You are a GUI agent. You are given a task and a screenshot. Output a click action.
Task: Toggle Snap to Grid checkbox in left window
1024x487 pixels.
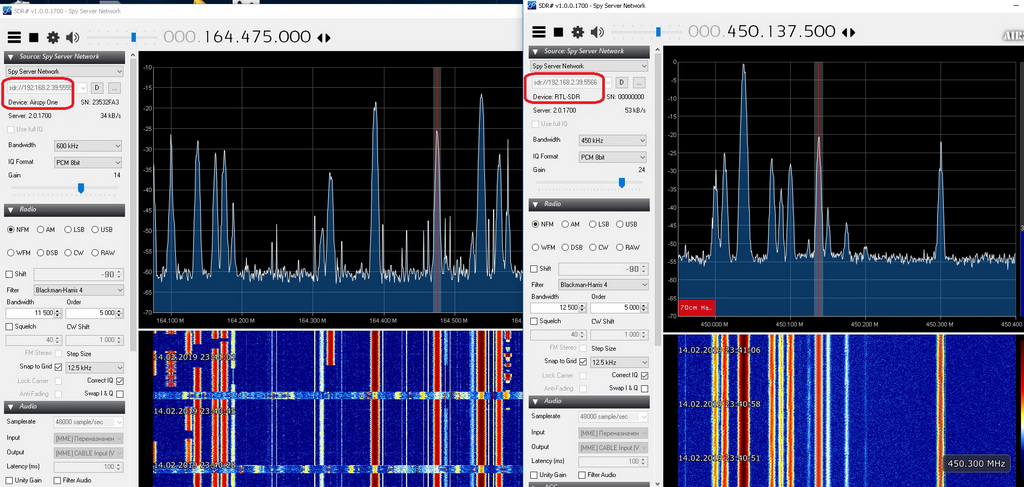[x=59, y=368]
